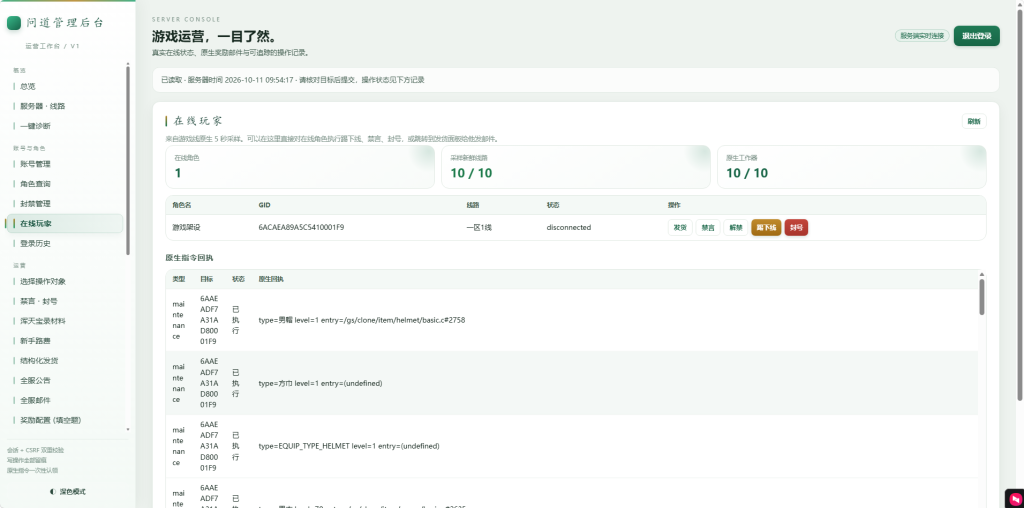Click 发货 for player 游戏架设

tap(680, 228)
